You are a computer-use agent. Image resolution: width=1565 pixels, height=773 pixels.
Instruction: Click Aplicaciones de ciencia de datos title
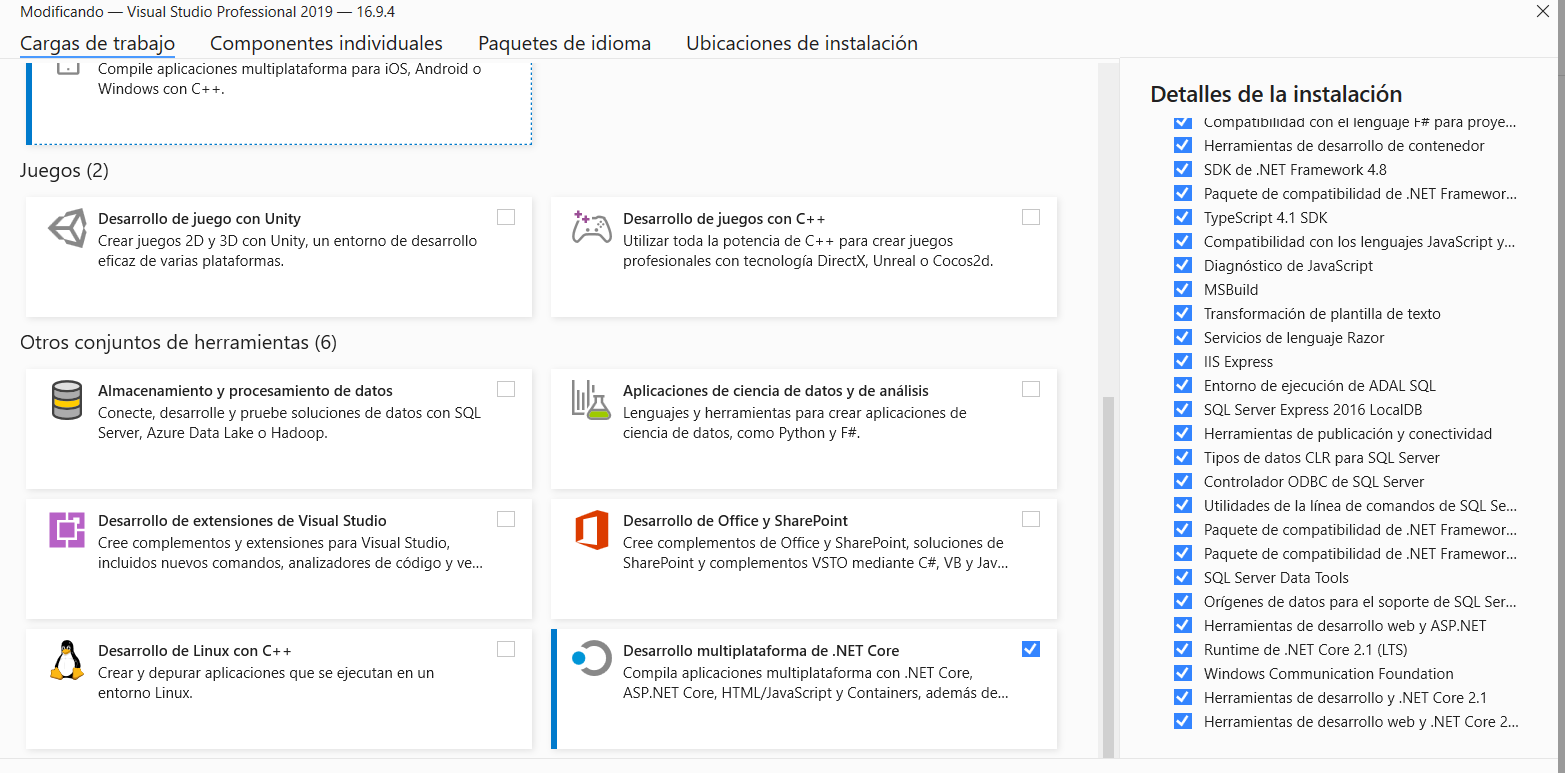776,391
